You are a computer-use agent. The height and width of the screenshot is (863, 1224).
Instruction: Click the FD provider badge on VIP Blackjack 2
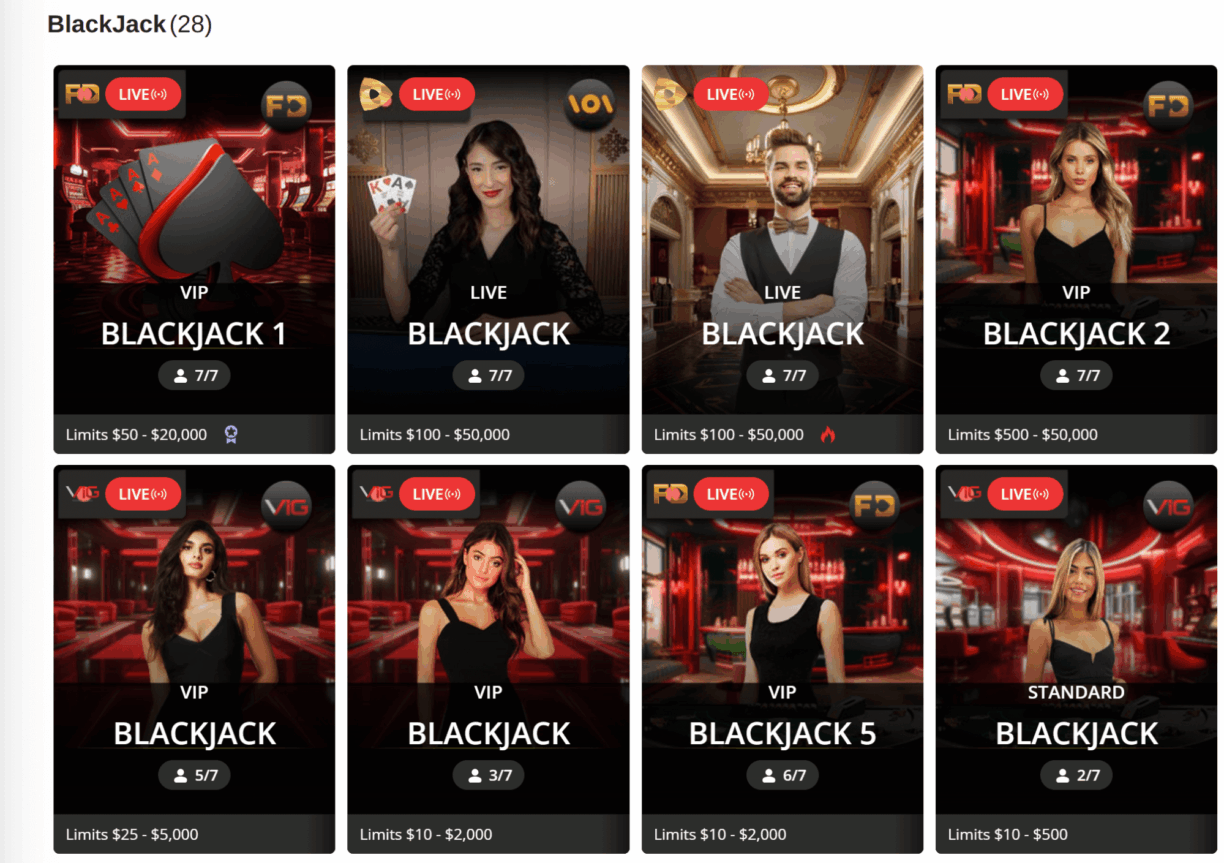[1169, 104]
